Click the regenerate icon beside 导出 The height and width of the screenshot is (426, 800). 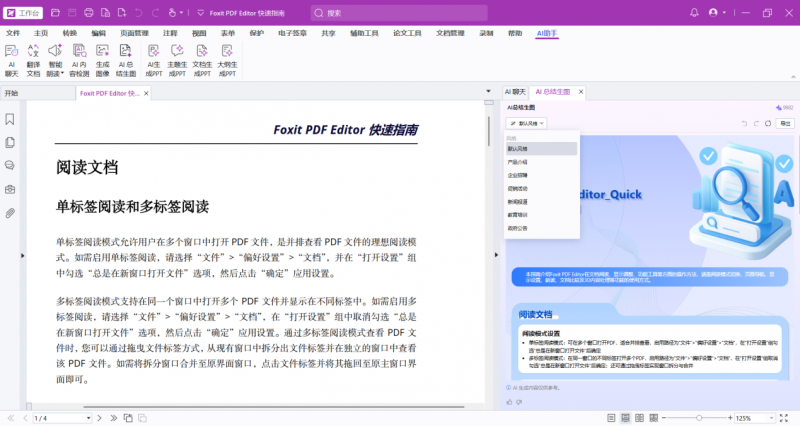767,124
